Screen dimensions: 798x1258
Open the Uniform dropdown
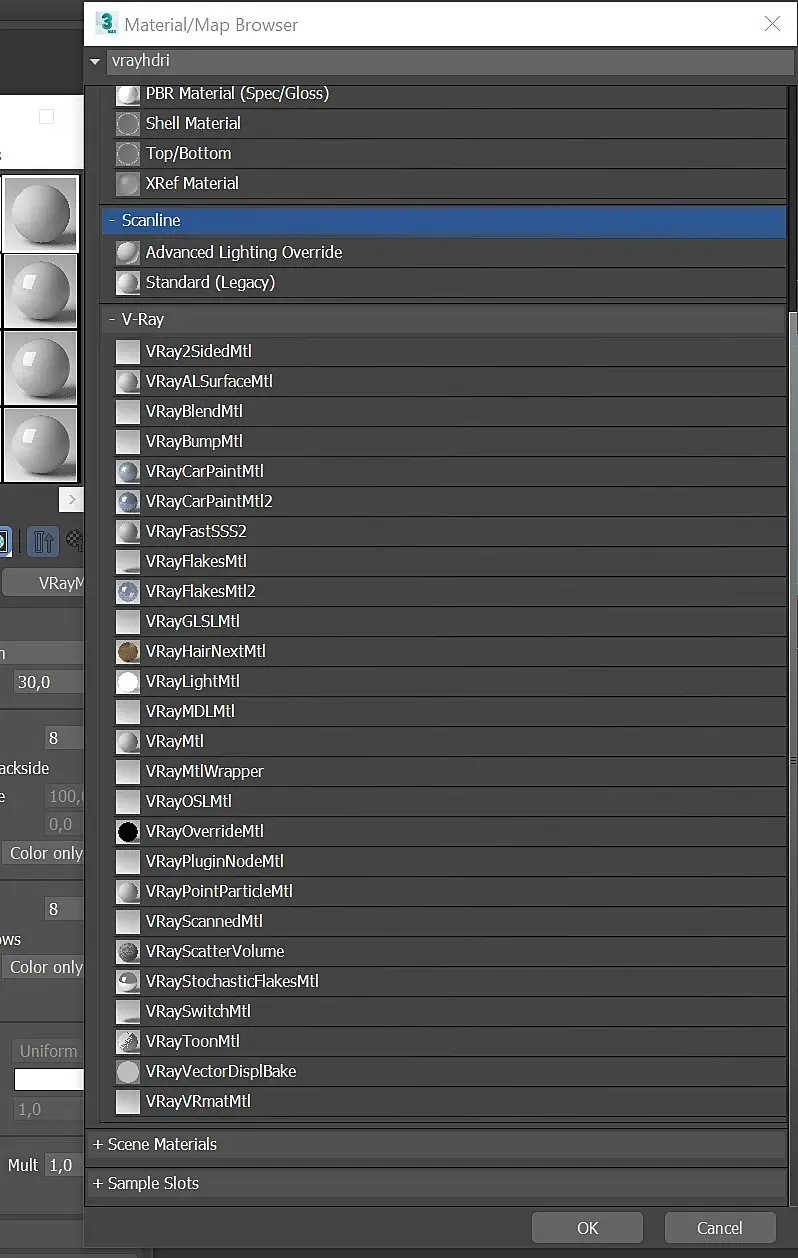(x=48, y=1051)
